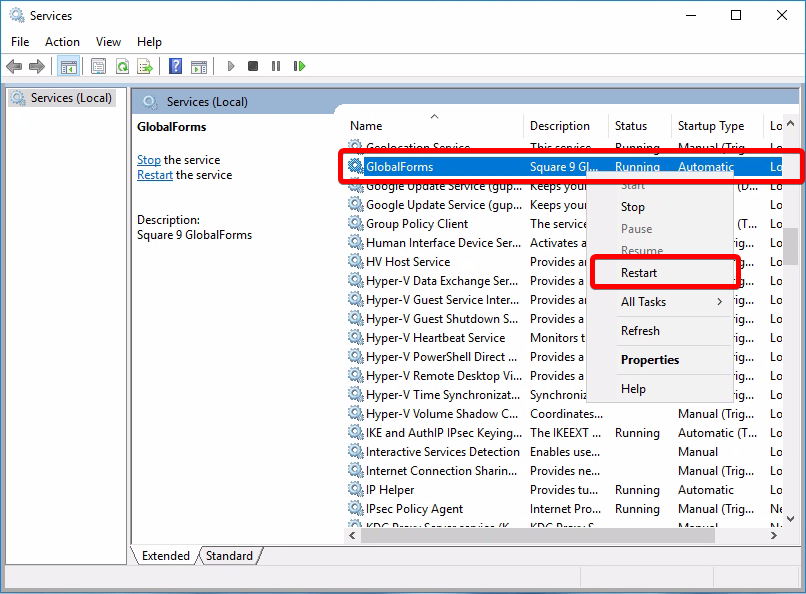
Task: Click the Stop Service square toolbar icon
Action: coord(253,66)
